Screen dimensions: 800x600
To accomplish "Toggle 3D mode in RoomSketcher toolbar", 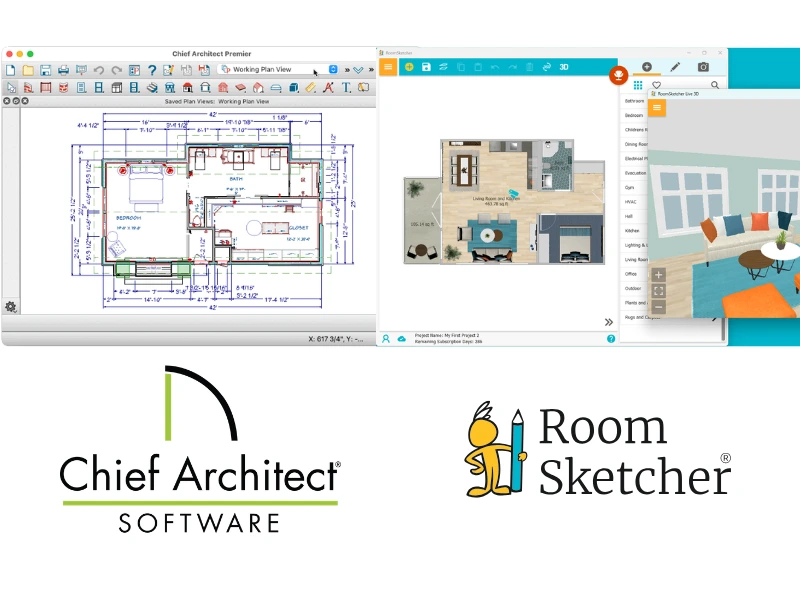I will pos(564,65).
